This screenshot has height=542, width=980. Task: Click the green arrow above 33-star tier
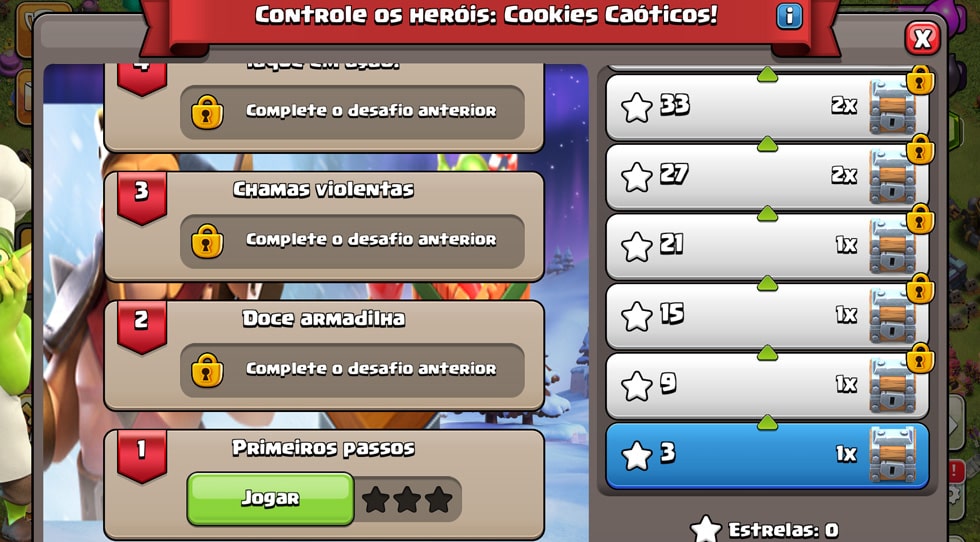point(768,75)
